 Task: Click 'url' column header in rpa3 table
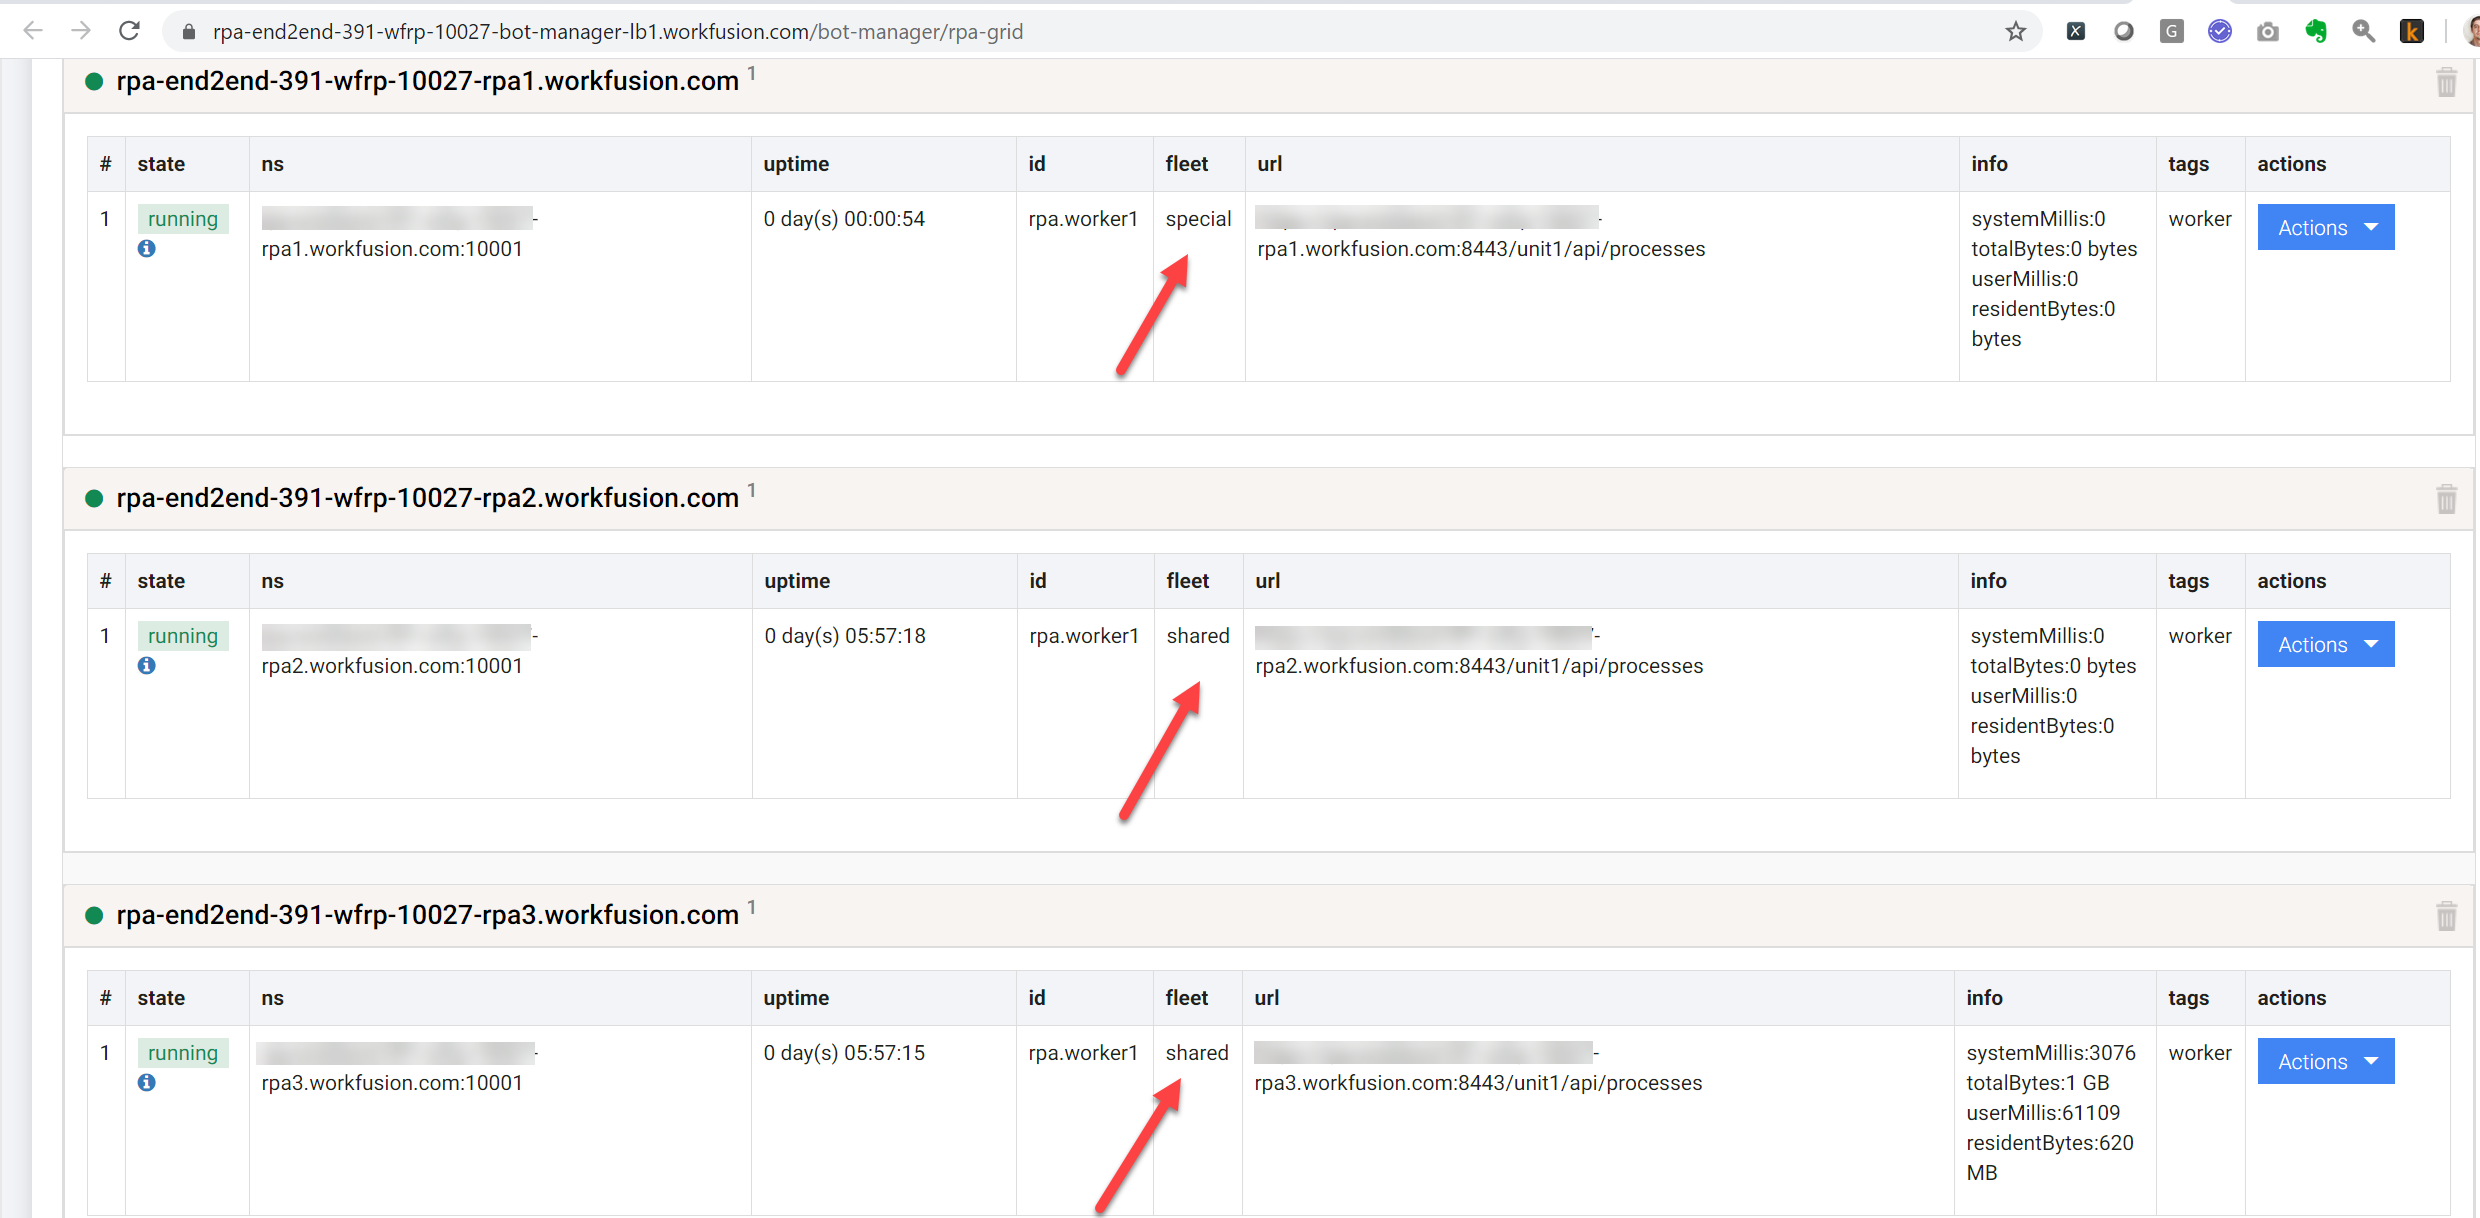point(1267,998)
